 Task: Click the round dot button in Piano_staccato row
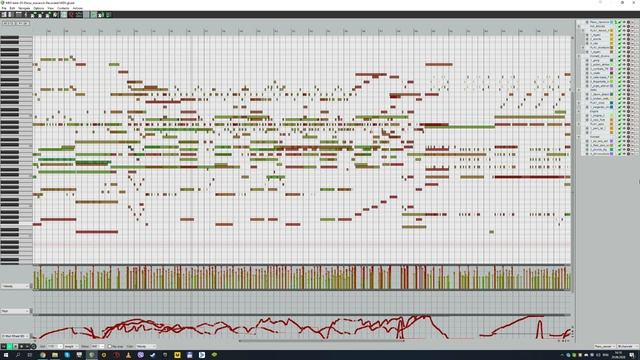click(x=628, y=22)
